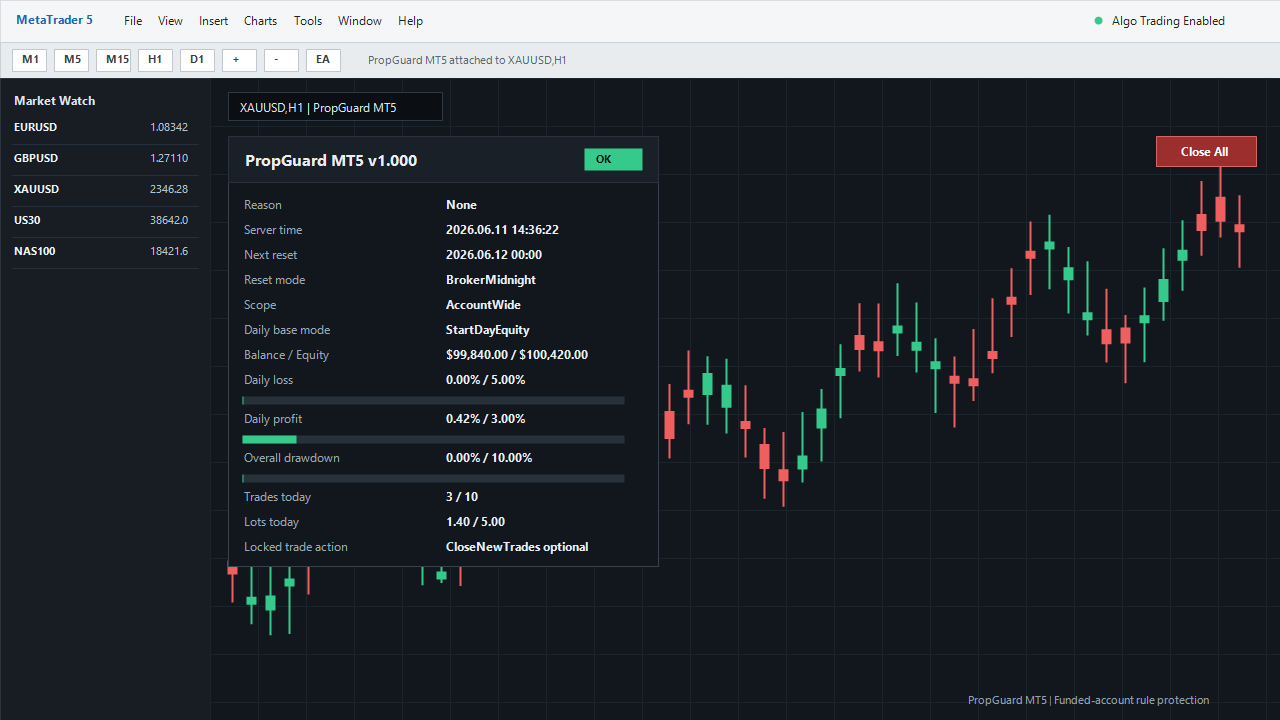Click the Overall drawdown progress bar
Viewport: 1280px width, 720px height.
click(x=433, y=478)
